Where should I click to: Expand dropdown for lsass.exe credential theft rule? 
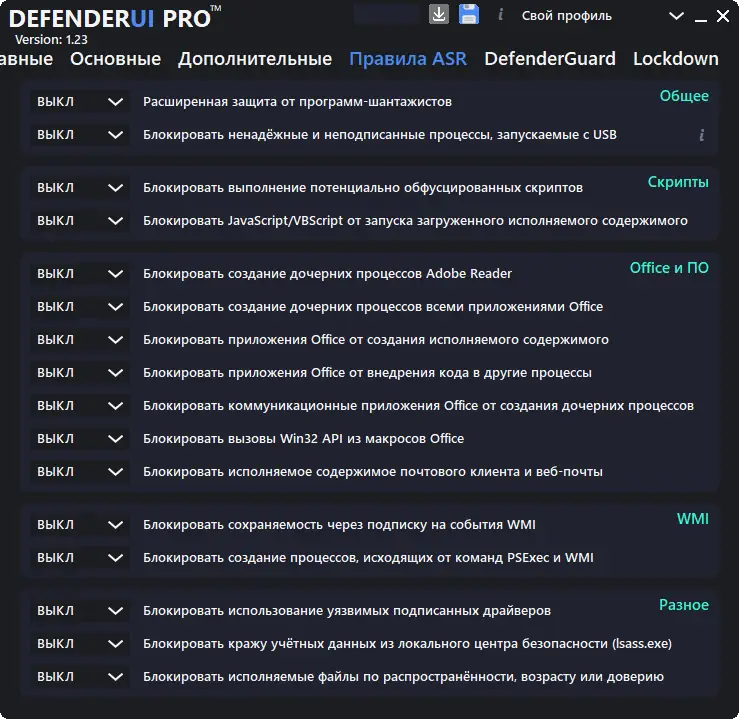coord(80,644)
